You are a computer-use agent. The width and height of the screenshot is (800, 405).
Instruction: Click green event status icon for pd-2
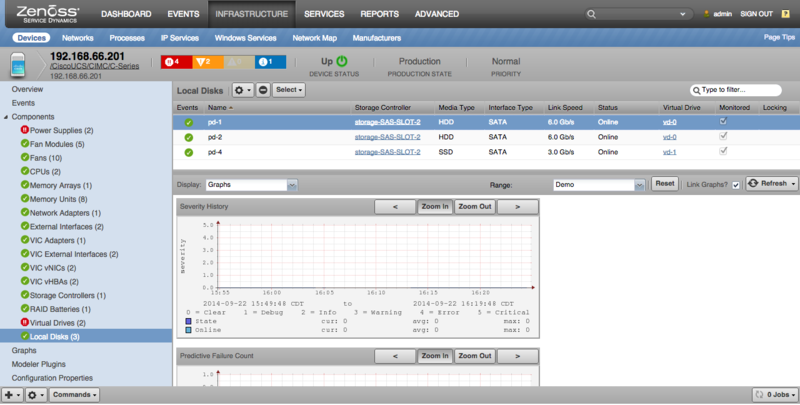[189, 137]
